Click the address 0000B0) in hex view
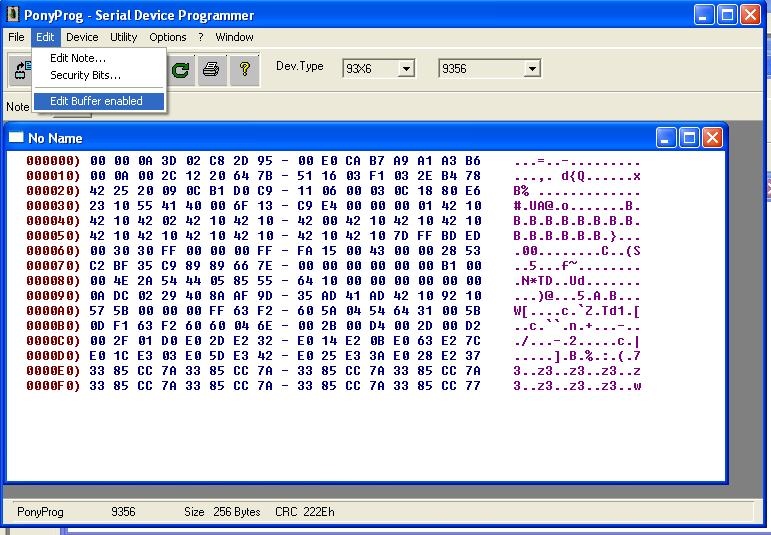The height and width of the screenshot is (535, 771). [53, 326]
